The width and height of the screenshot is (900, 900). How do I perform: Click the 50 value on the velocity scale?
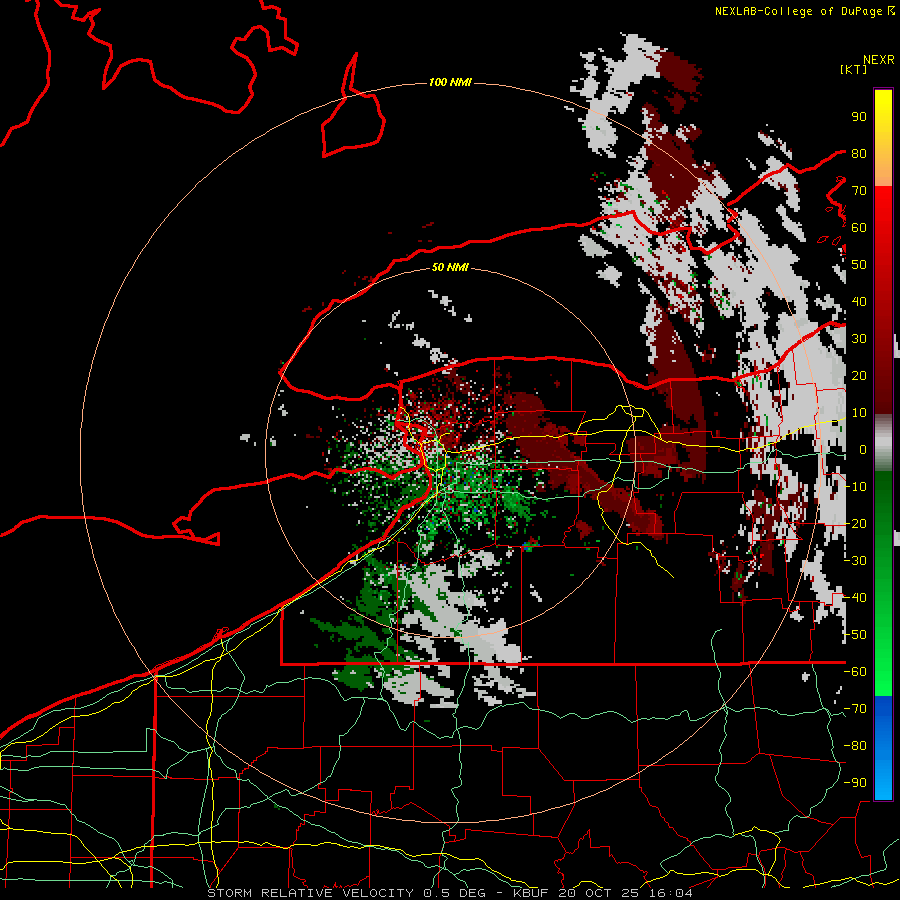pos(859,264)
